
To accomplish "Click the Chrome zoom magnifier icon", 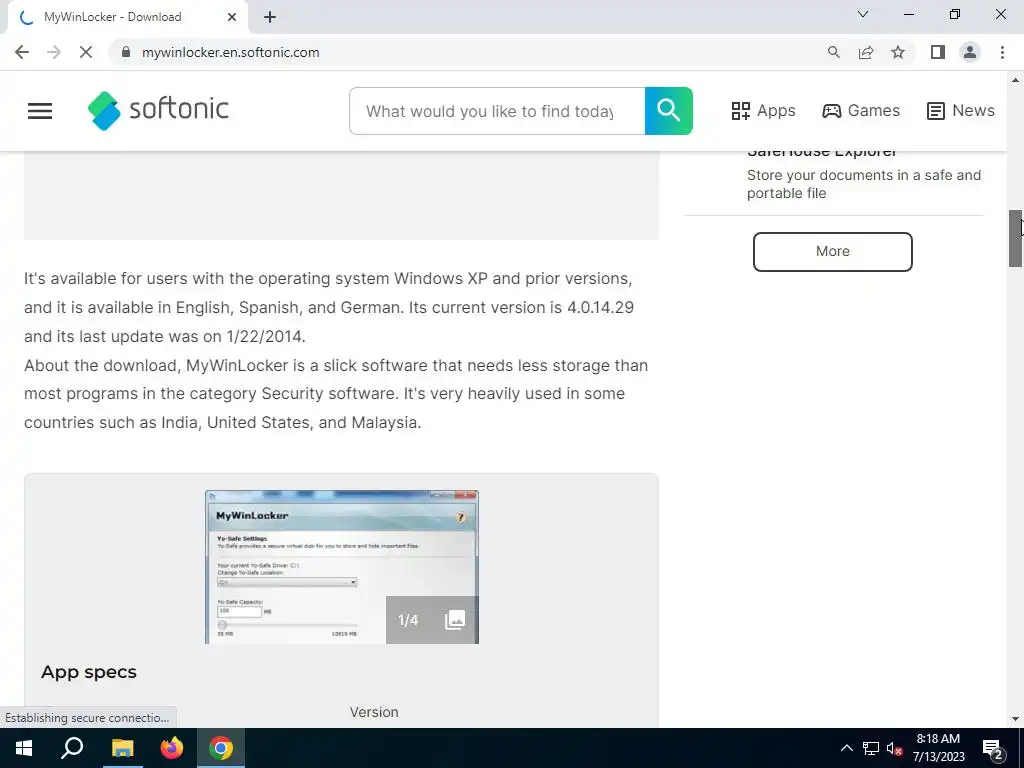I will pyautogui.click(x=833, y=52).
